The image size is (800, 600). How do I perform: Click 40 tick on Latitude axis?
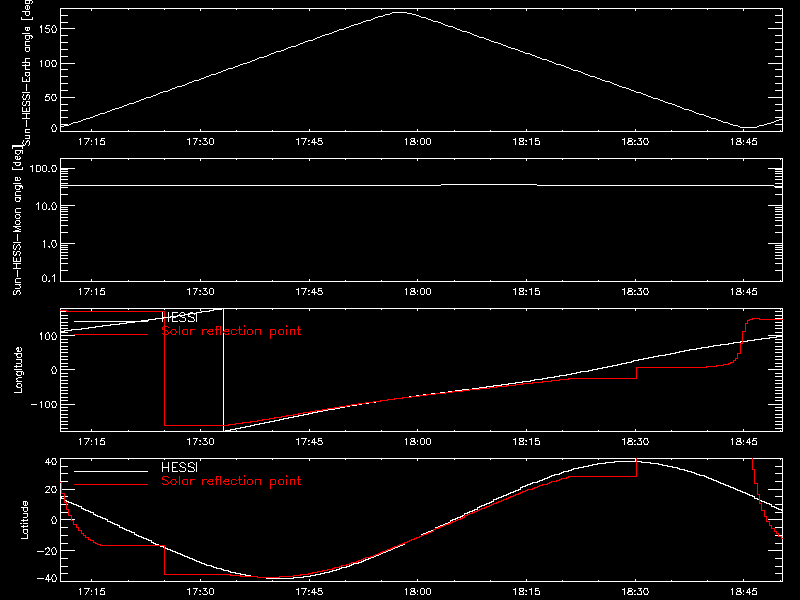click(x=51, y=462)
